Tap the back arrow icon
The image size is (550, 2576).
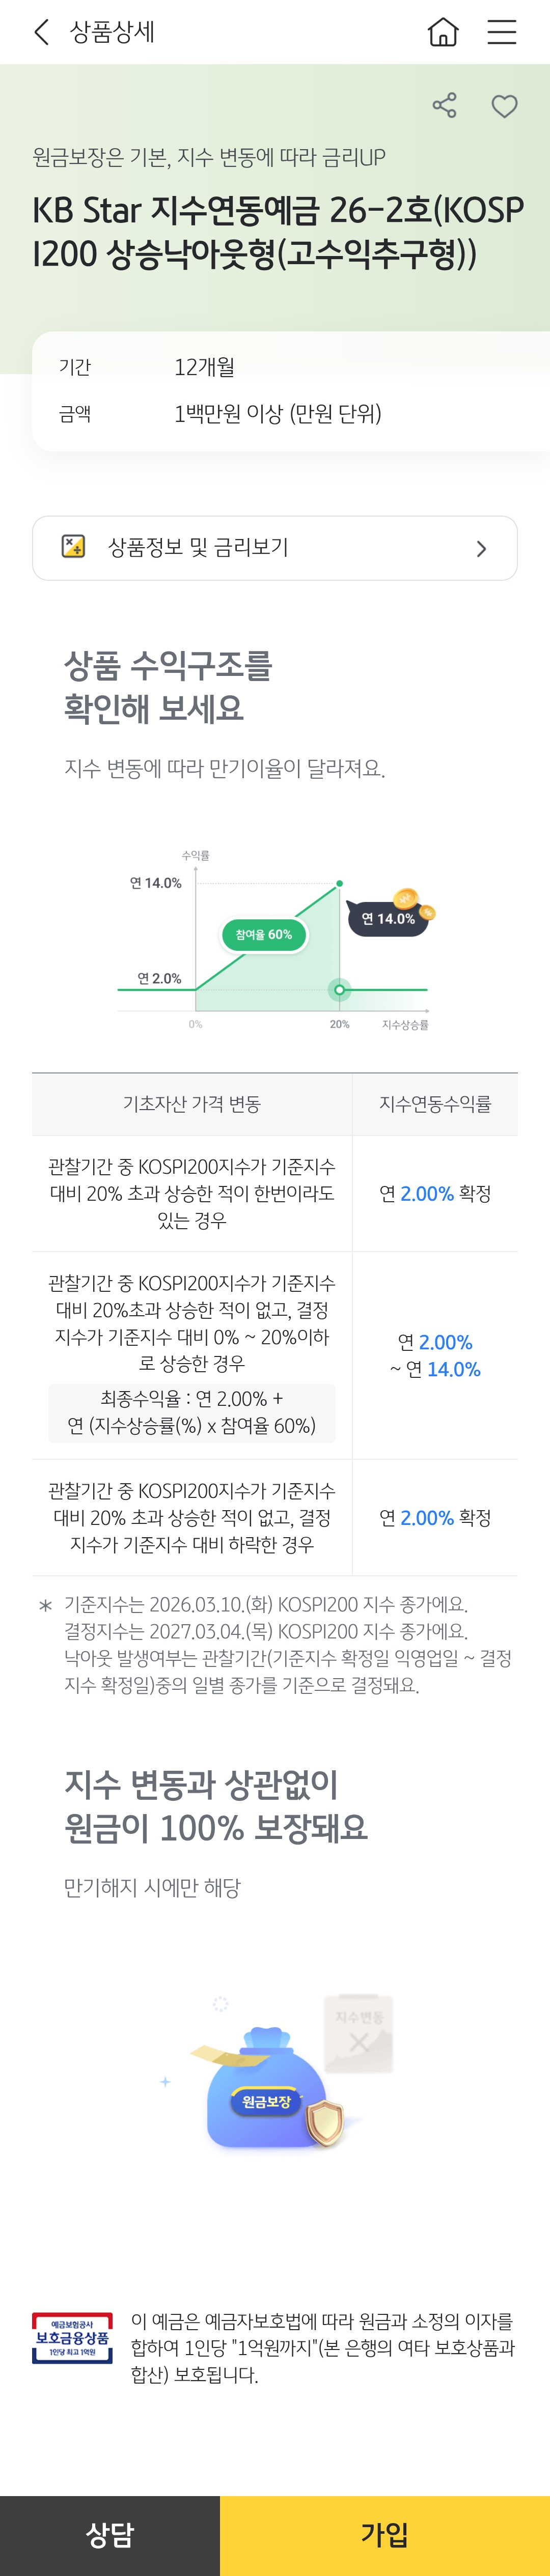[41, 32]
